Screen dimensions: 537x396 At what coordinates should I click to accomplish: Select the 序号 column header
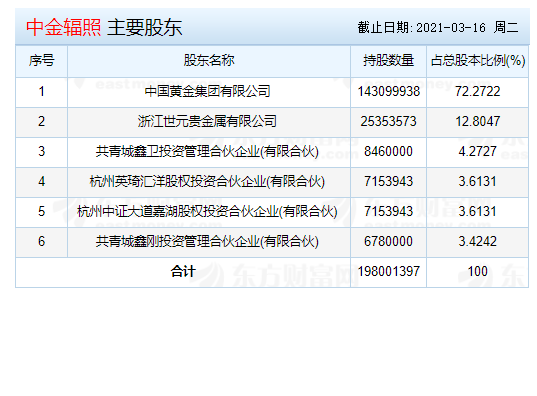[x=41, y=61]
